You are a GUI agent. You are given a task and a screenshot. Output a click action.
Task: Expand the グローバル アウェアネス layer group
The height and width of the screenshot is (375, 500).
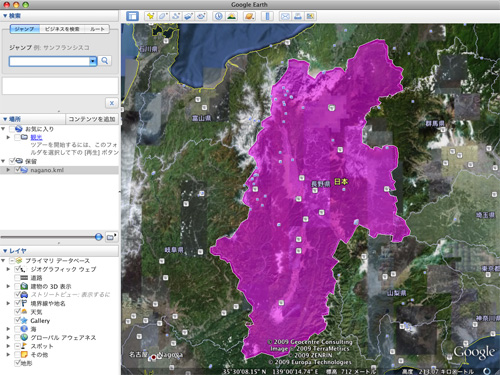8,337
